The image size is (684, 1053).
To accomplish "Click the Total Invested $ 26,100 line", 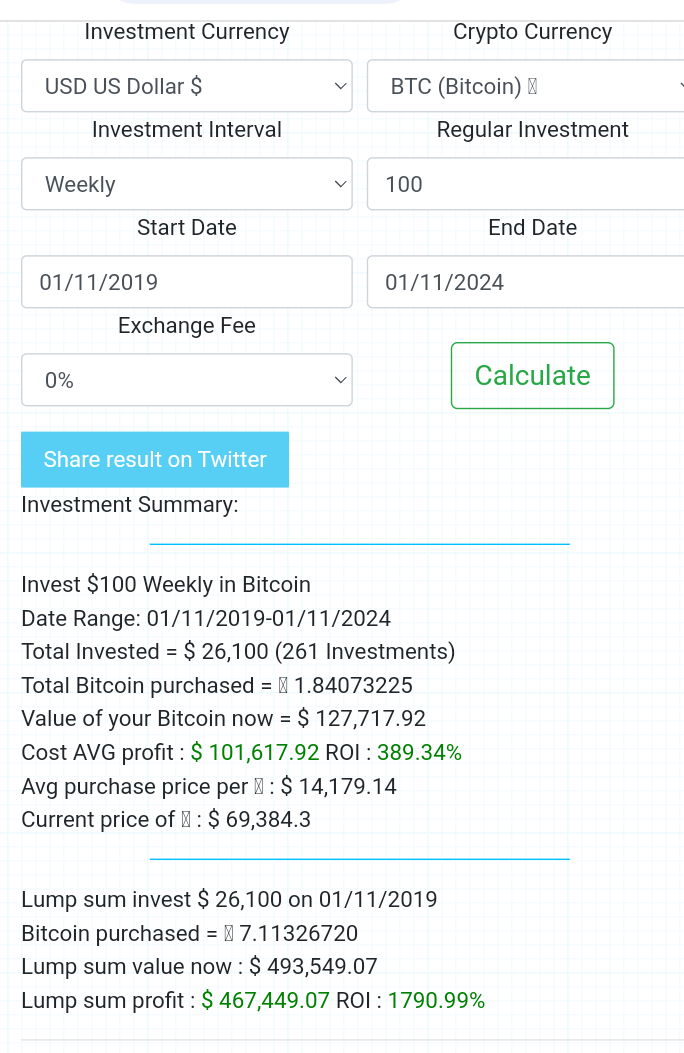I will coord(238,651).
